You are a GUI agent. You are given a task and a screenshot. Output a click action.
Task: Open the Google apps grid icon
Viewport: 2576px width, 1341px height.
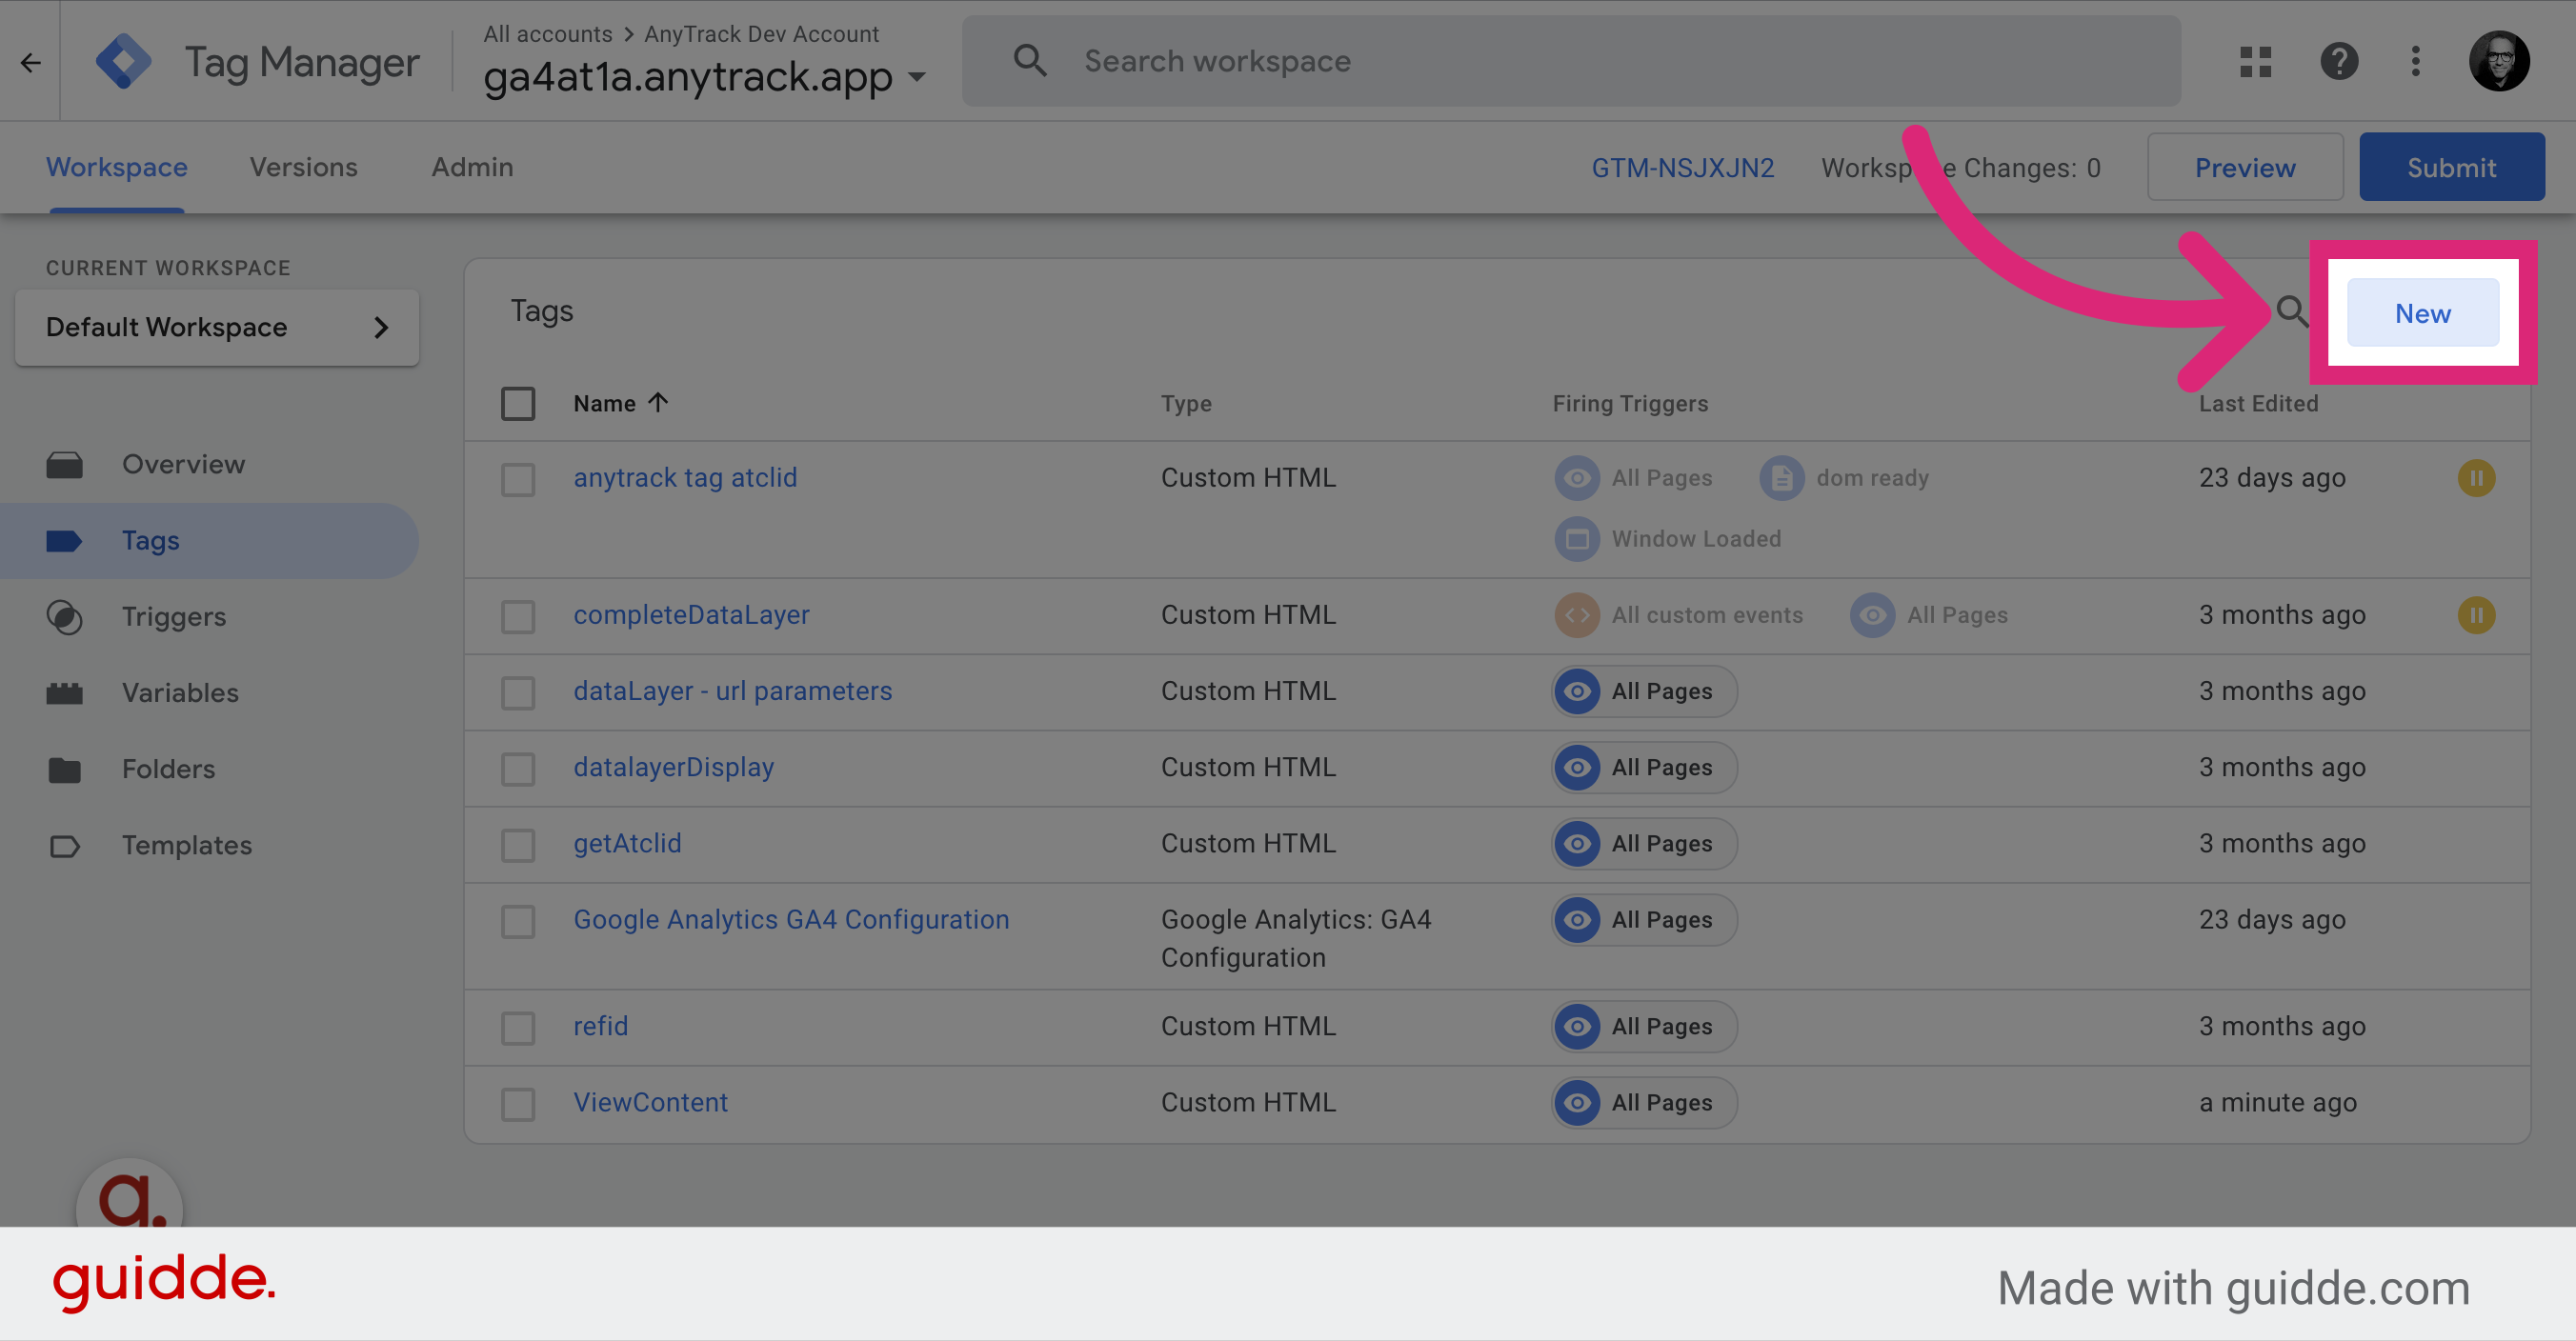click(2255, 62)
